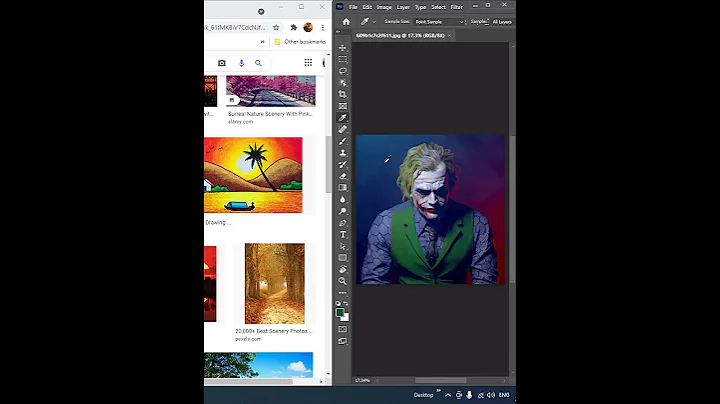Reset default foreground and background colors
The image size is (720, 404).
click(x=338, y=303)
